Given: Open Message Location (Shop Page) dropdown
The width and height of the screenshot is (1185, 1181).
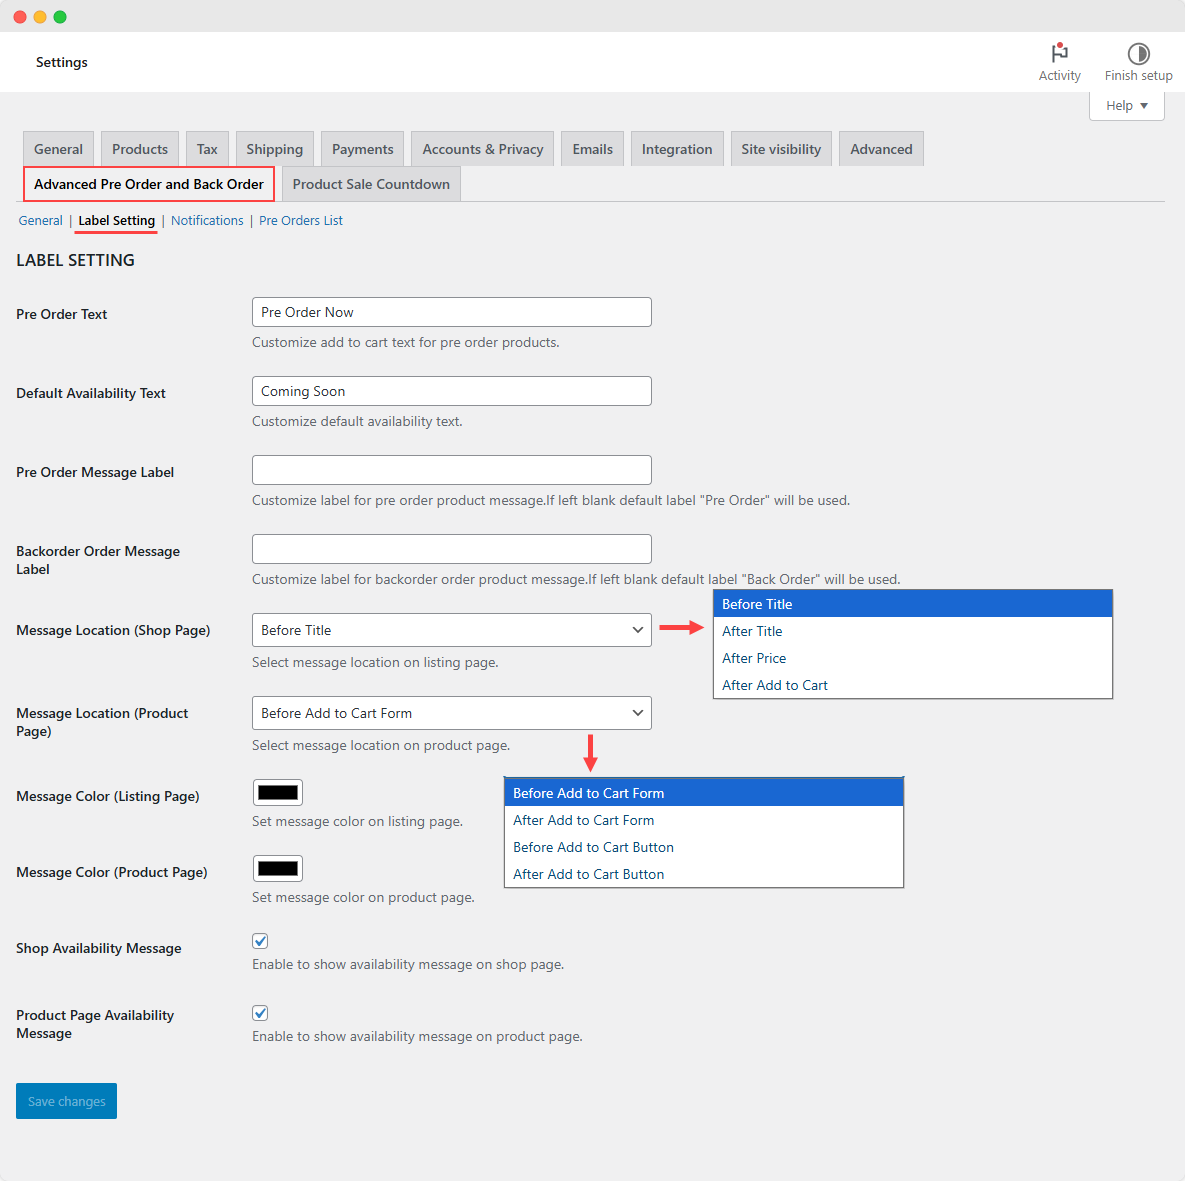Looking at the screenshot, I should (451, 630).
